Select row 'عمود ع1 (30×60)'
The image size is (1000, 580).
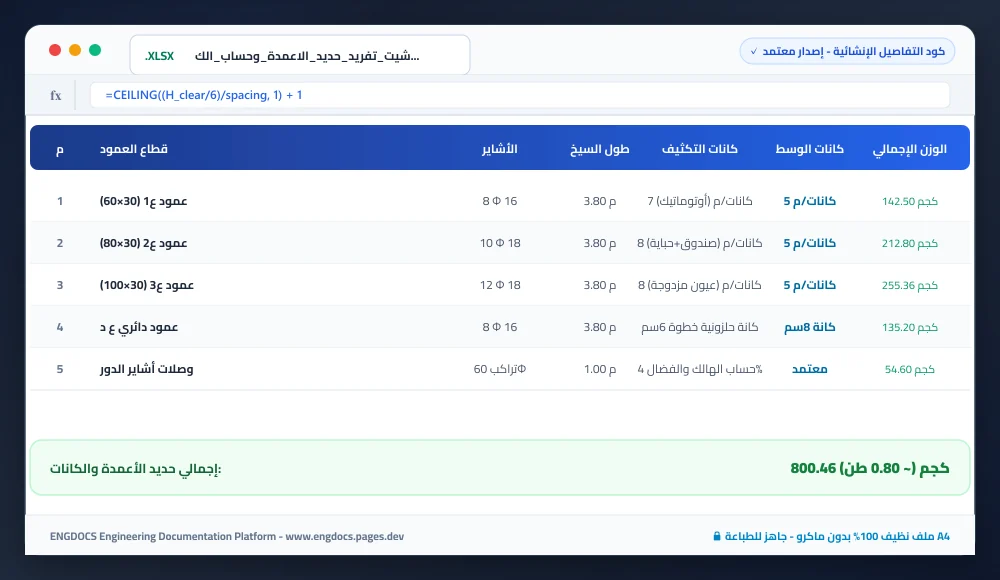(500, 201)
